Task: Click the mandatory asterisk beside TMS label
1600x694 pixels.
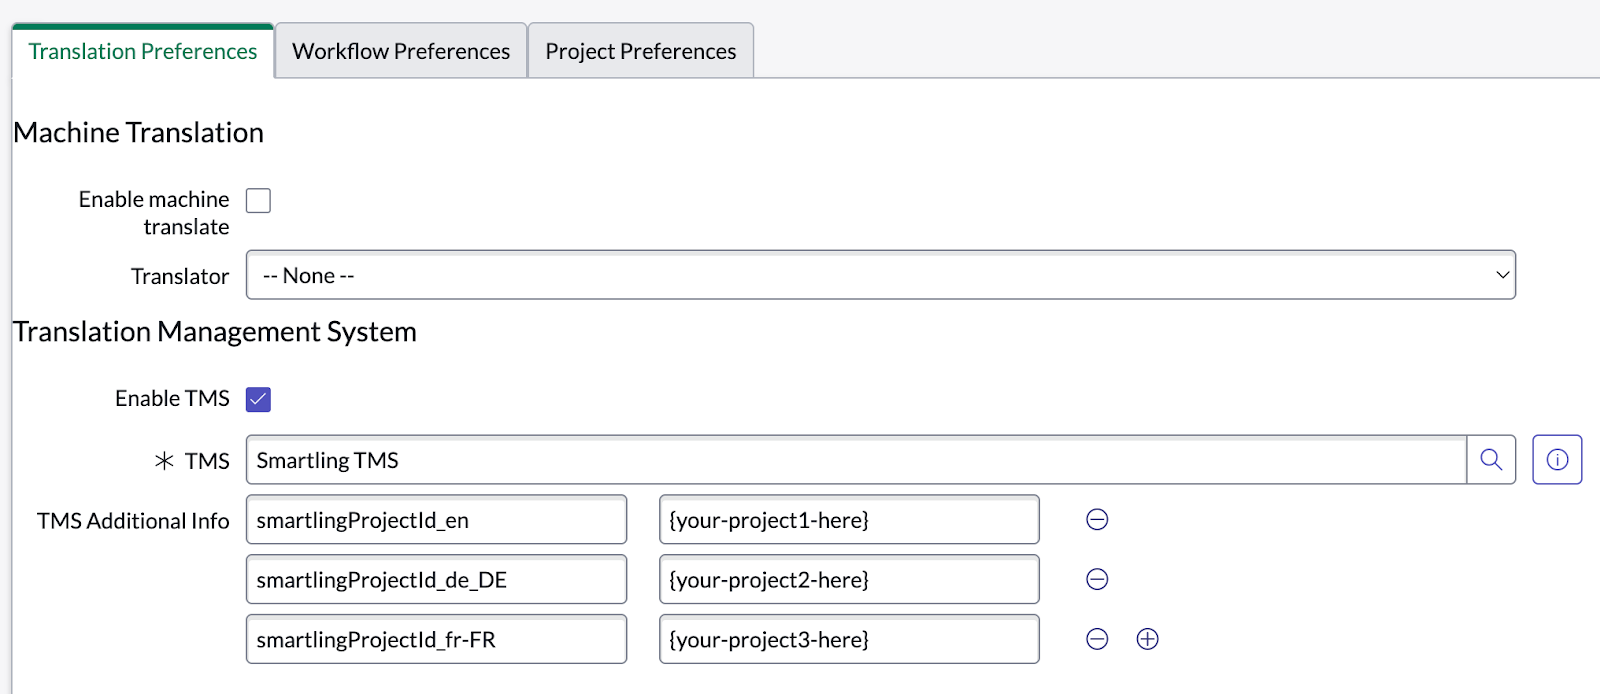Action: click(164, 461)
